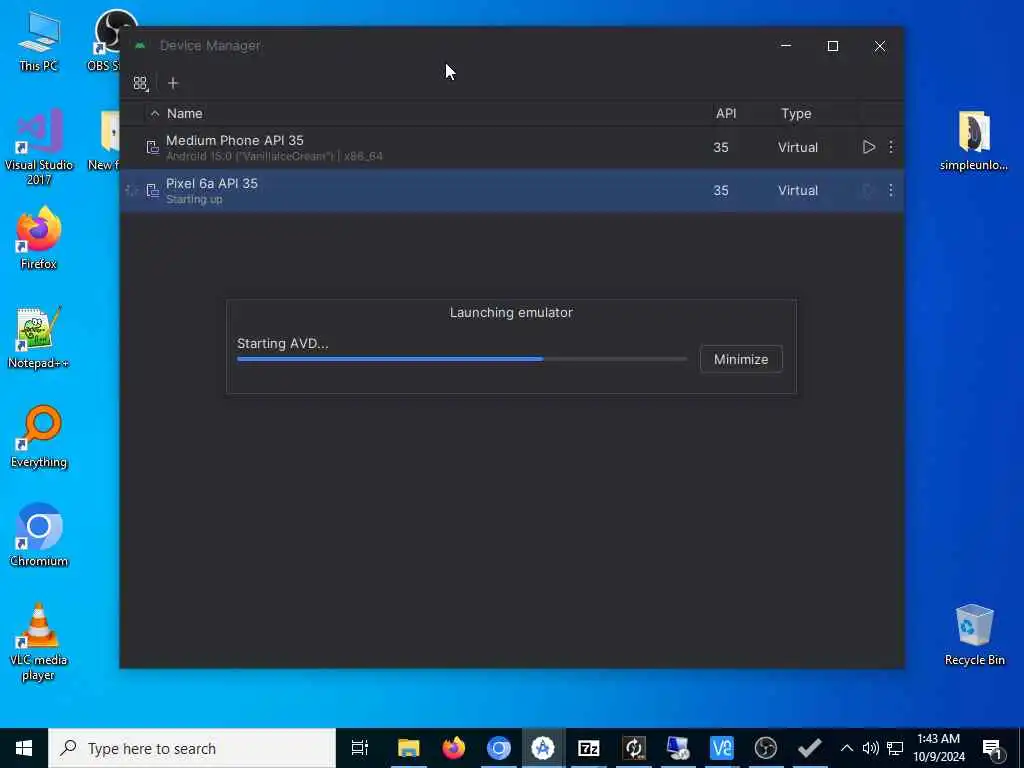Open Firefox from the taskbar

tap(454, 748)
